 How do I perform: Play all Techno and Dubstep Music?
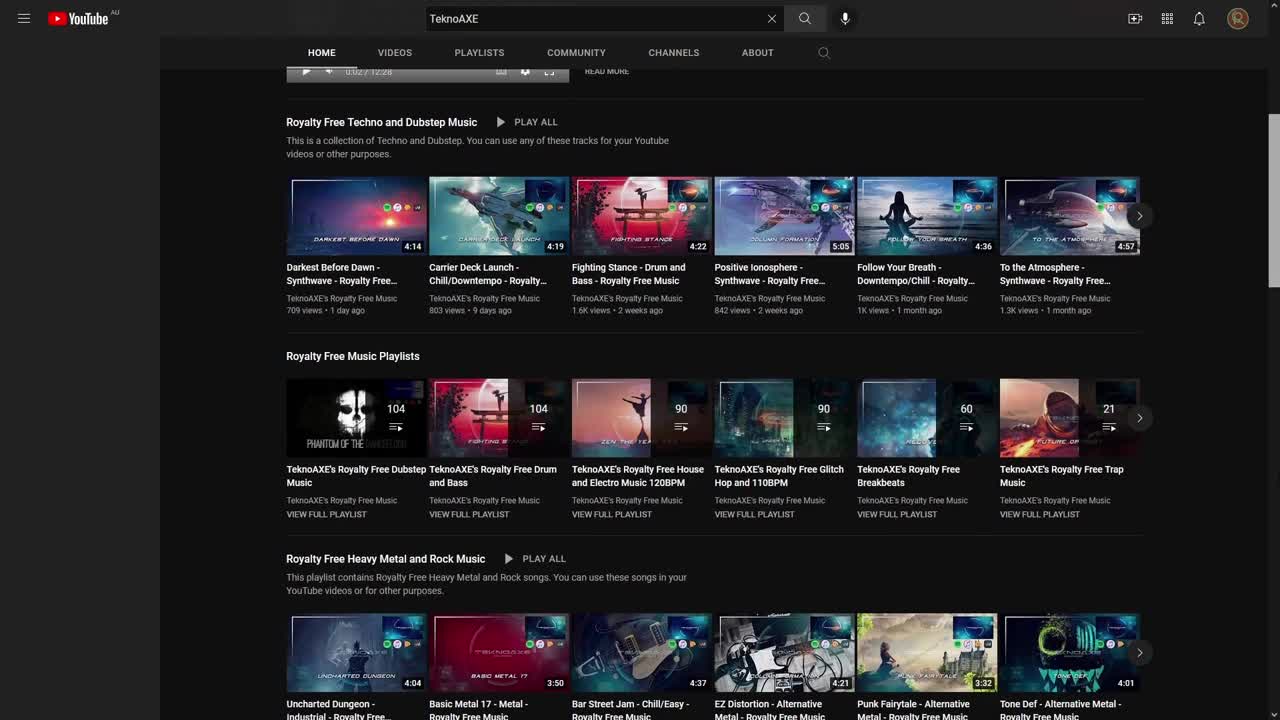pyautogui.click(x=527, y=122)
